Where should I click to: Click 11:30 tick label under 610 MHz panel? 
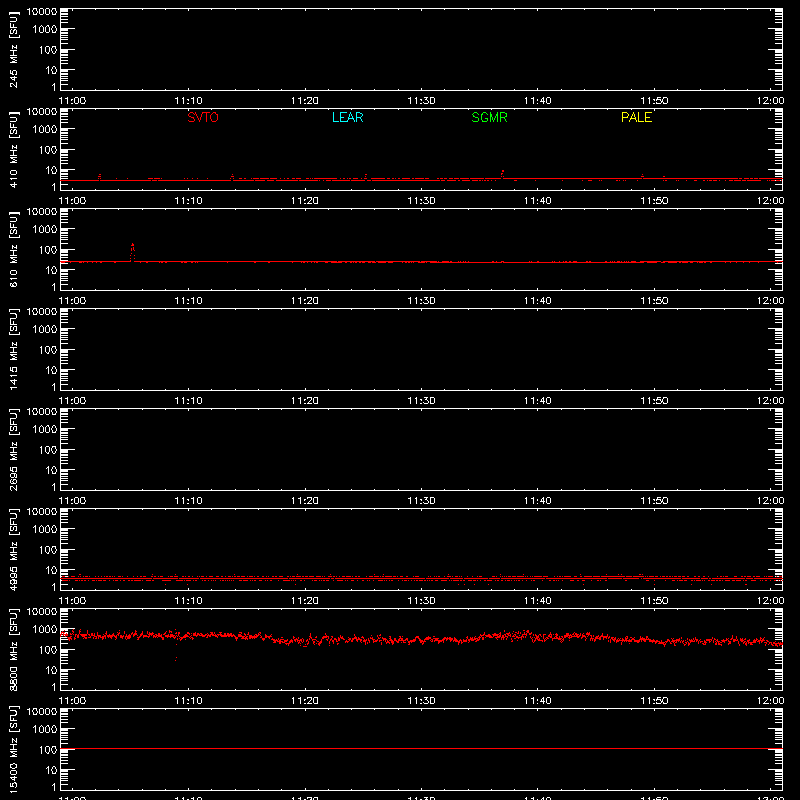click(x=421, y=301)
